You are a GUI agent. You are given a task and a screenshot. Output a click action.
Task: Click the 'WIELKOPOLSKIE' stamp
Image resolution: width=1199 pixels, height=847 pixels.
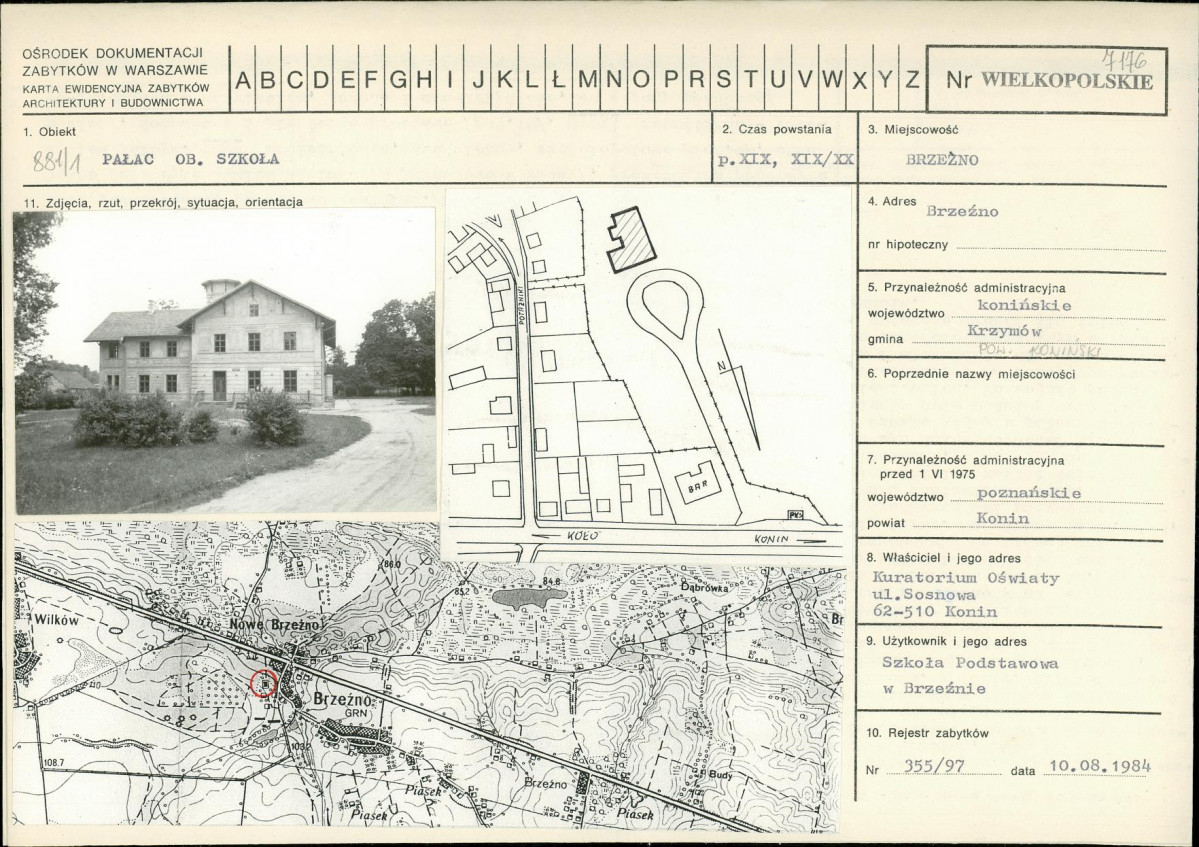tap(1067, 80)
